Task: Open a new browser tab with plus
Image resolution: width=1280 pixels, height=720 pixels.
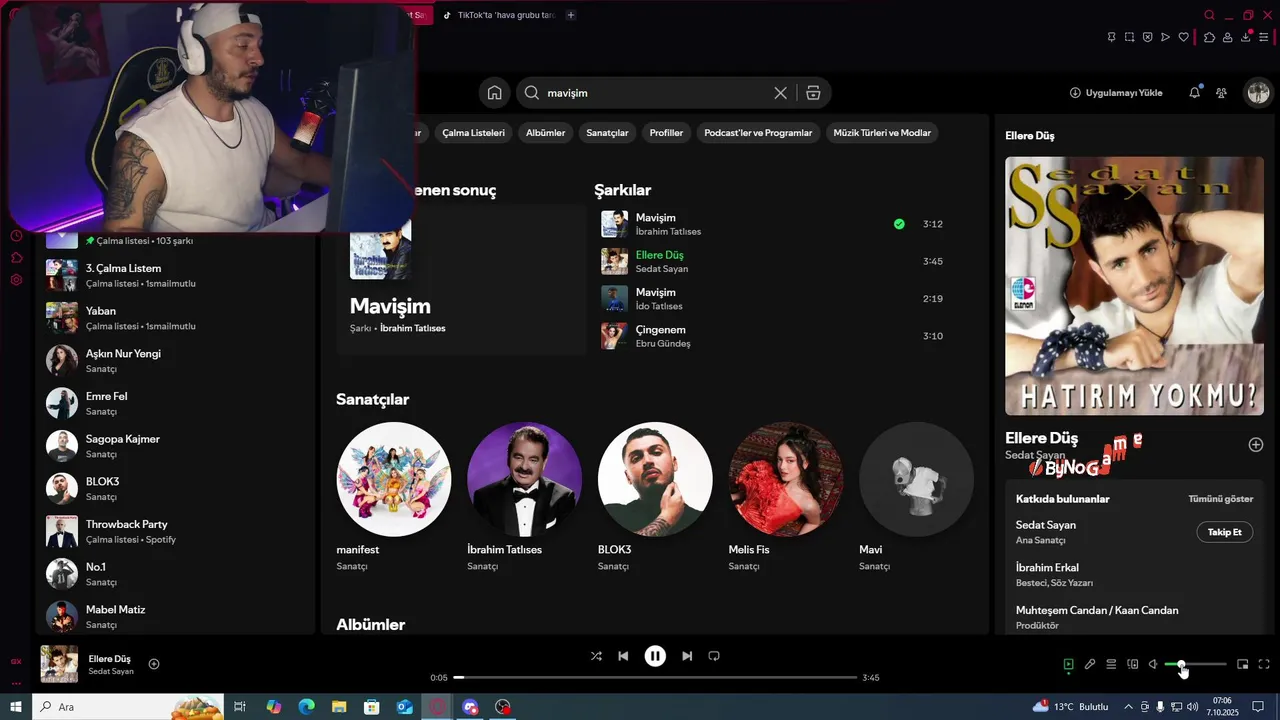Action: click(x=571, y=15)
